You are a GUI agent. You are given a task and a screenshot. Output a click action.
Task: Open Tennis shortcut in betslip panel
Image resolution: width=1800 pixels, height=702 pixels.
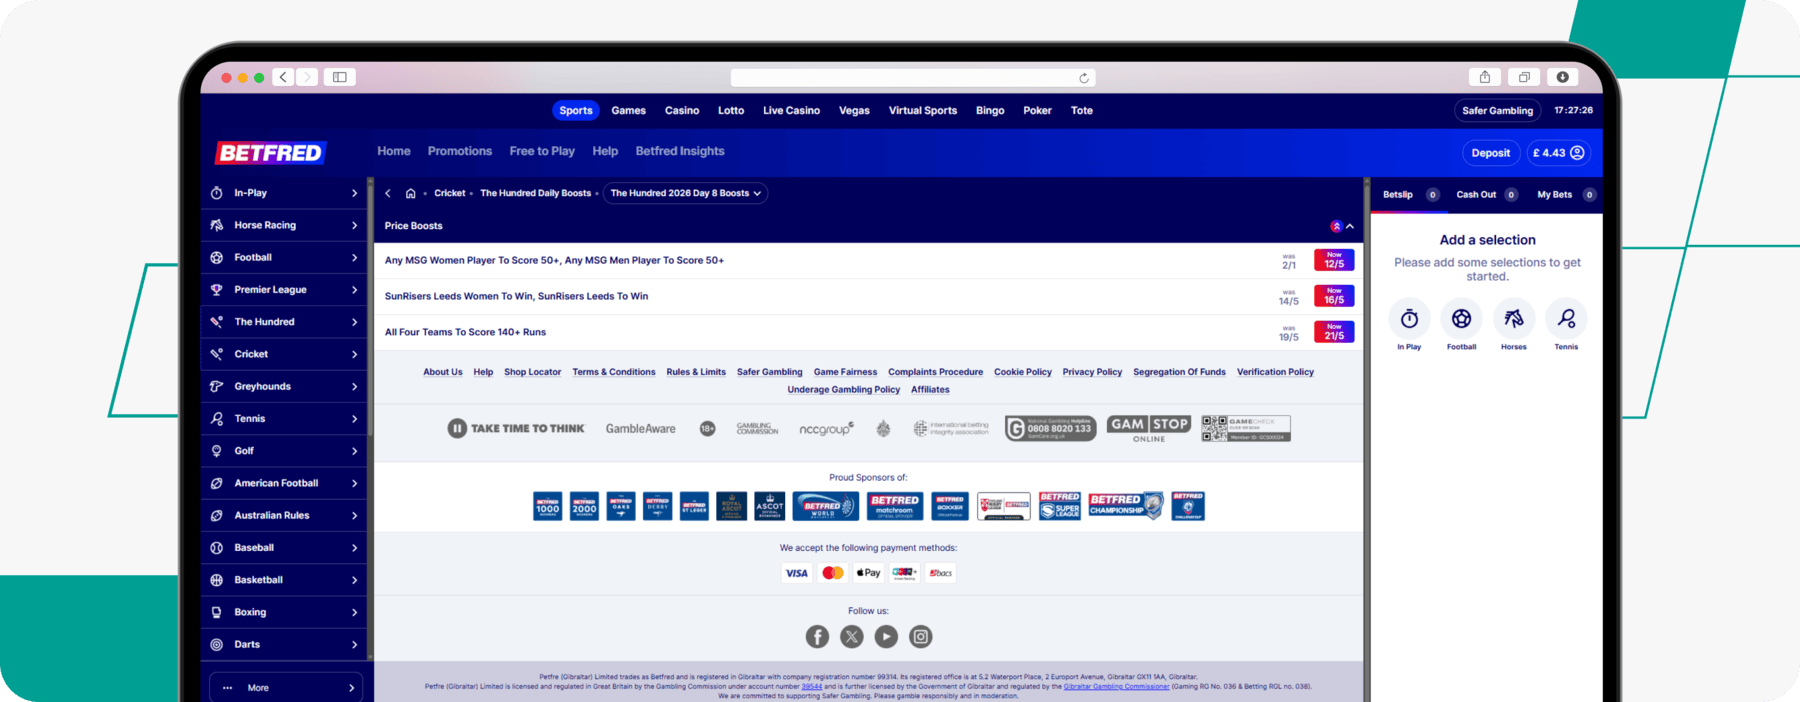1566,319
